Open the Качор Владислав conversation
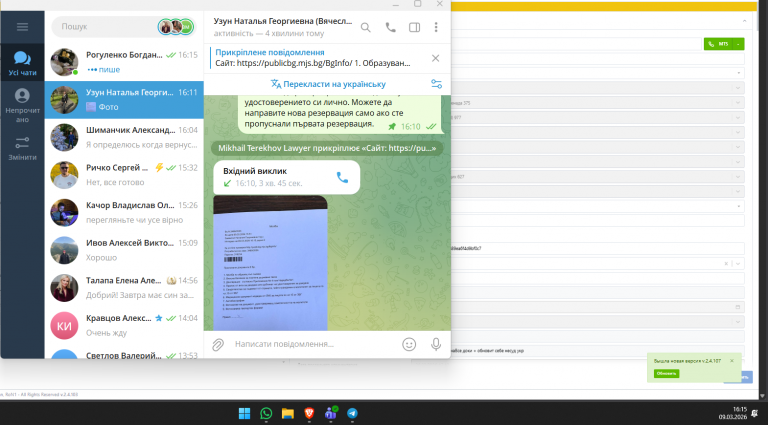768x425 pixels. coord(124,212)
